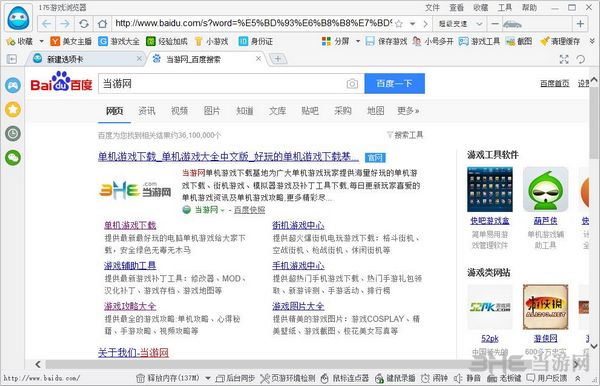Screen dimensions: 600x386
Task: Click the camera image search icon
Action: pyautogui.click(x=352, y=84)
